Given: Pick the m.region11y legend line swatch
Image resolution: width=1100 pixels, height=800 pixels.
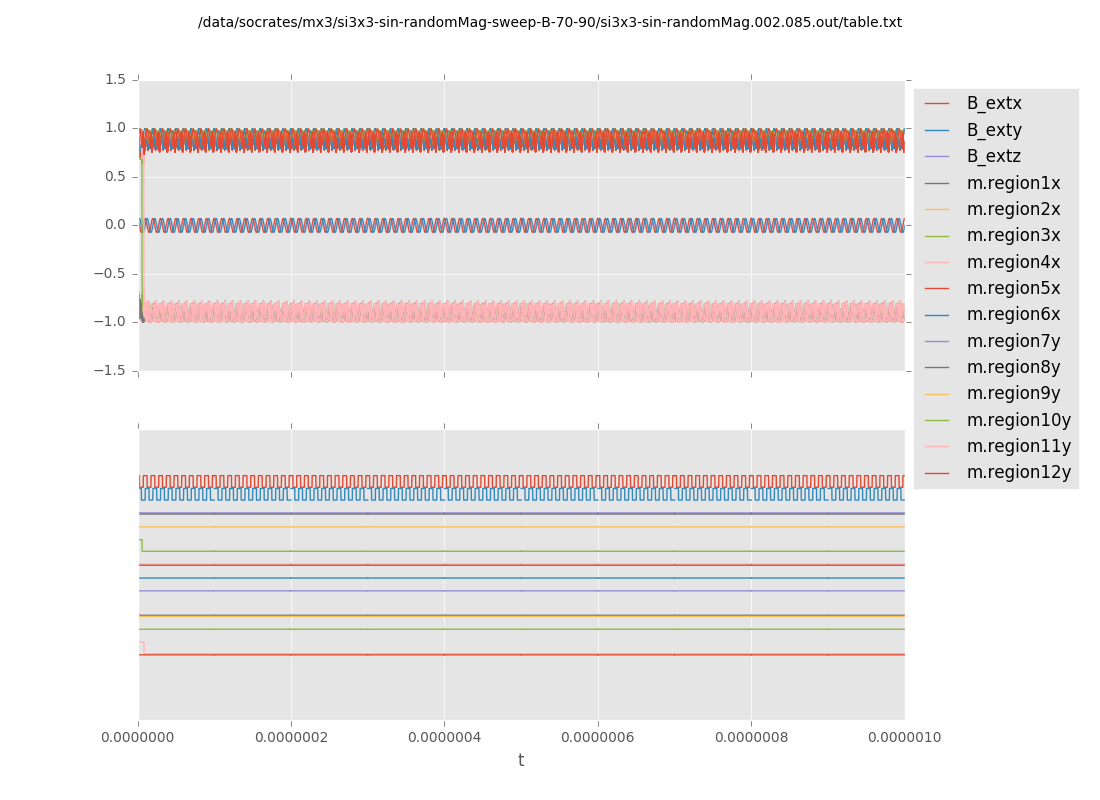Looking at the screenshot, I should pyautogui.click(x=937, y=447).
